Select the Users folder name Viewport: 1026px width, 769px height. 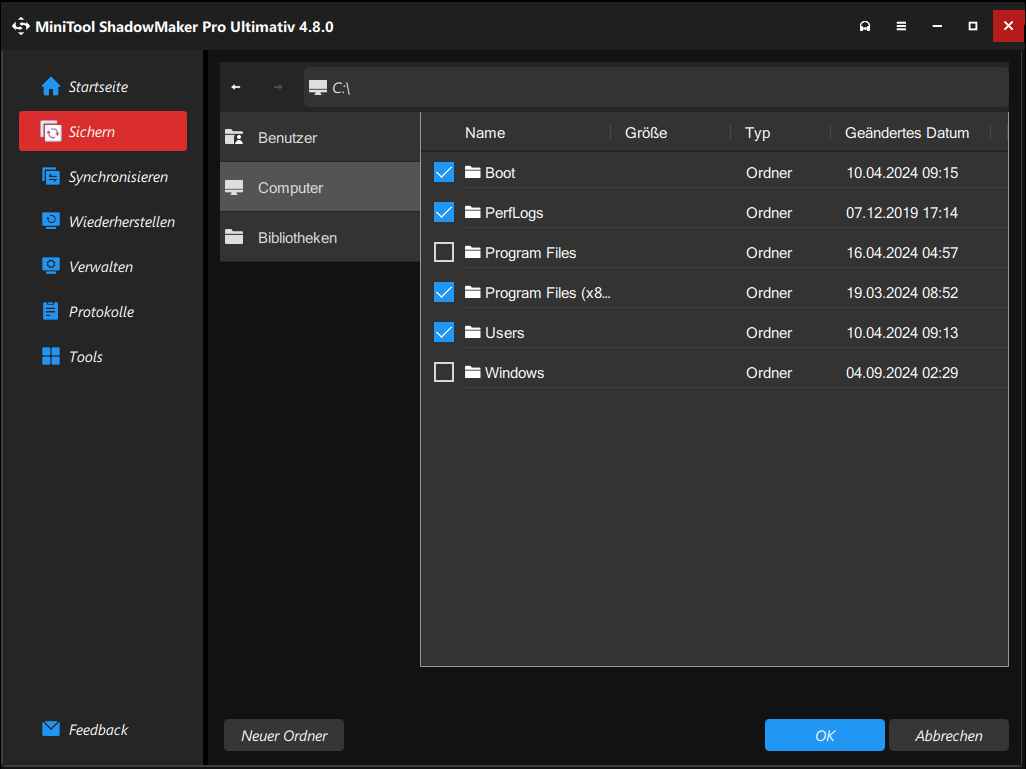pyautogui.click(x=504, y=332)
